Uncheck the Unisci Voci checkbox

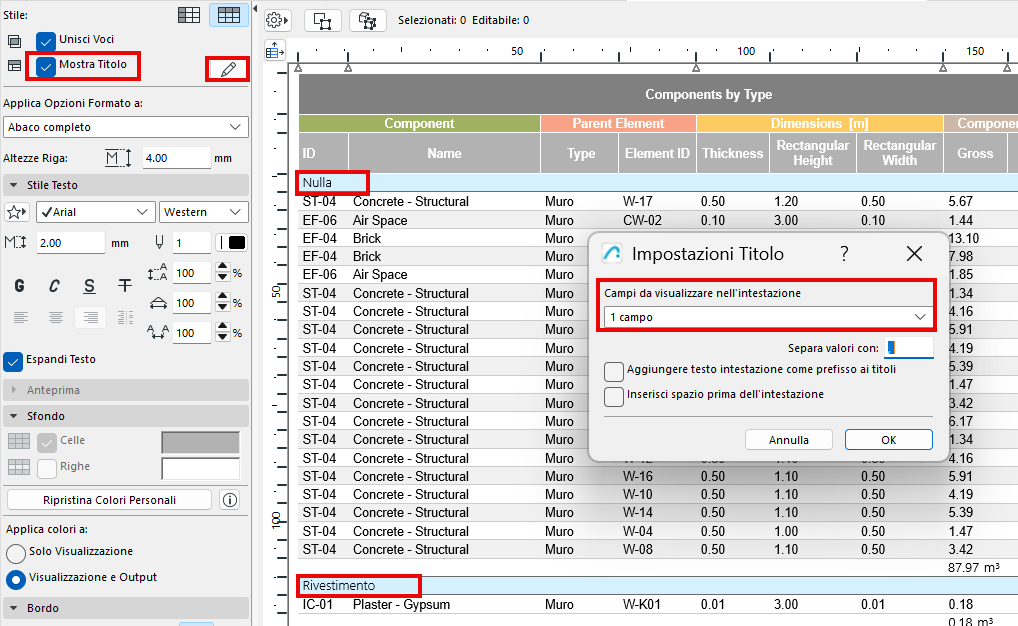tap(46, 41)
